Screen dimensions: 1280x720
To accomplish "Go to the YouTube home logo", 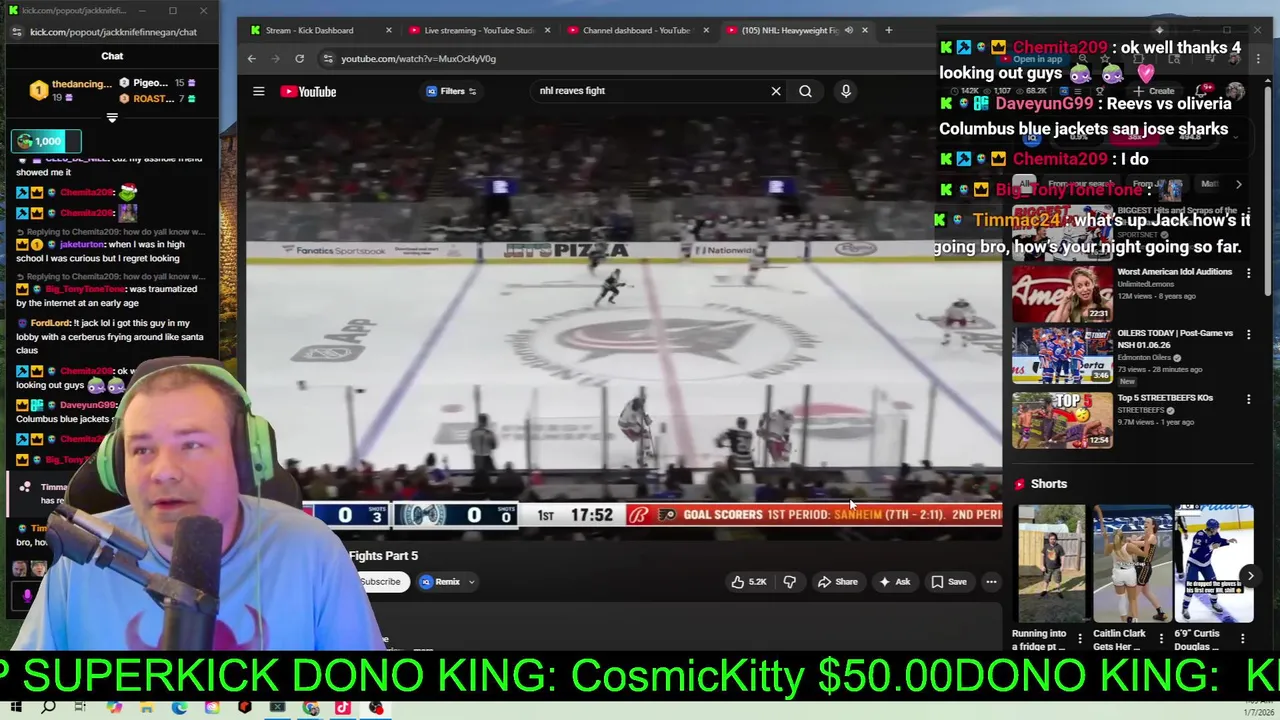I will coord(308,91).
